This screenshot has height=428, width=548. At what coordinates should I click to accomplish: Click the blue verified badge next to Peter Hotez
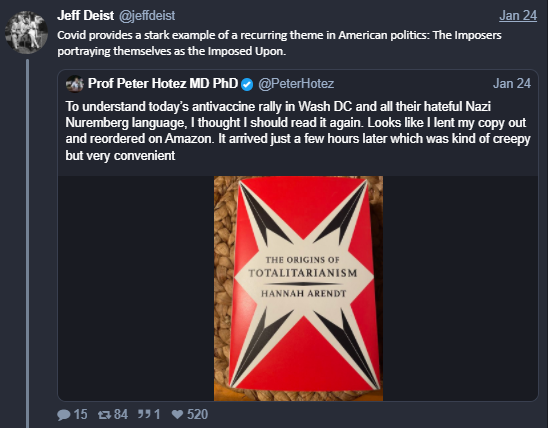(247, 84)
